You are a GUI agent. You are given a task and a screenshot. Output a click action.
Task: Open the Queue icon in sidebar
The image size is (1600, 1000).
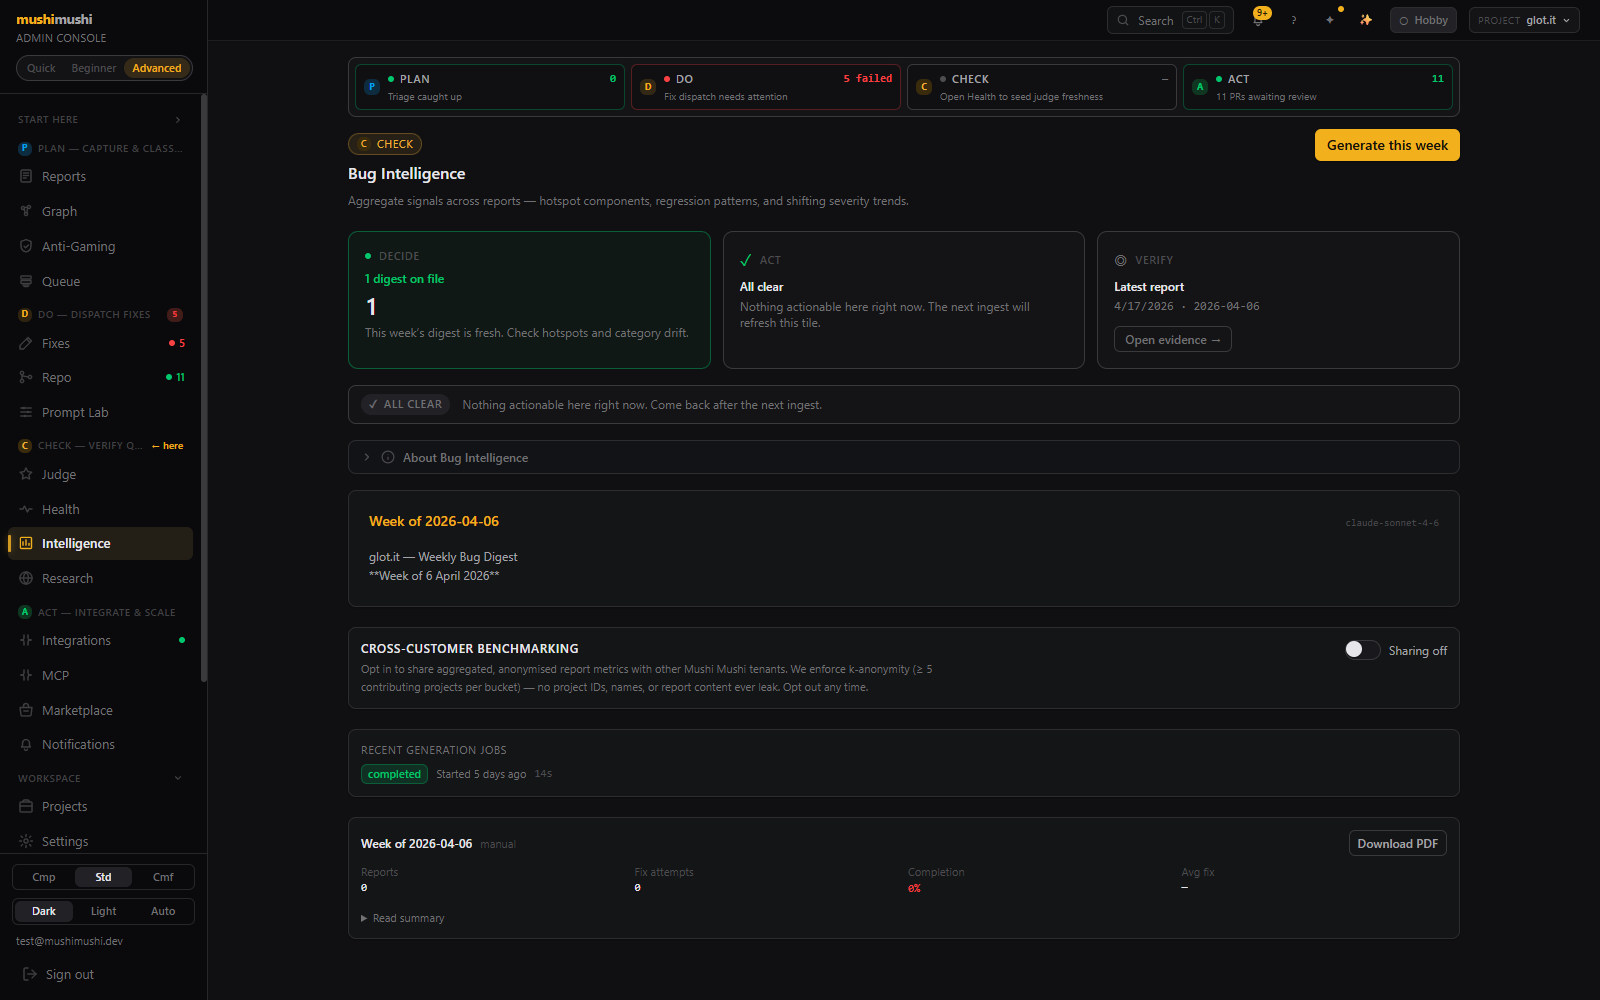point(26,281)
